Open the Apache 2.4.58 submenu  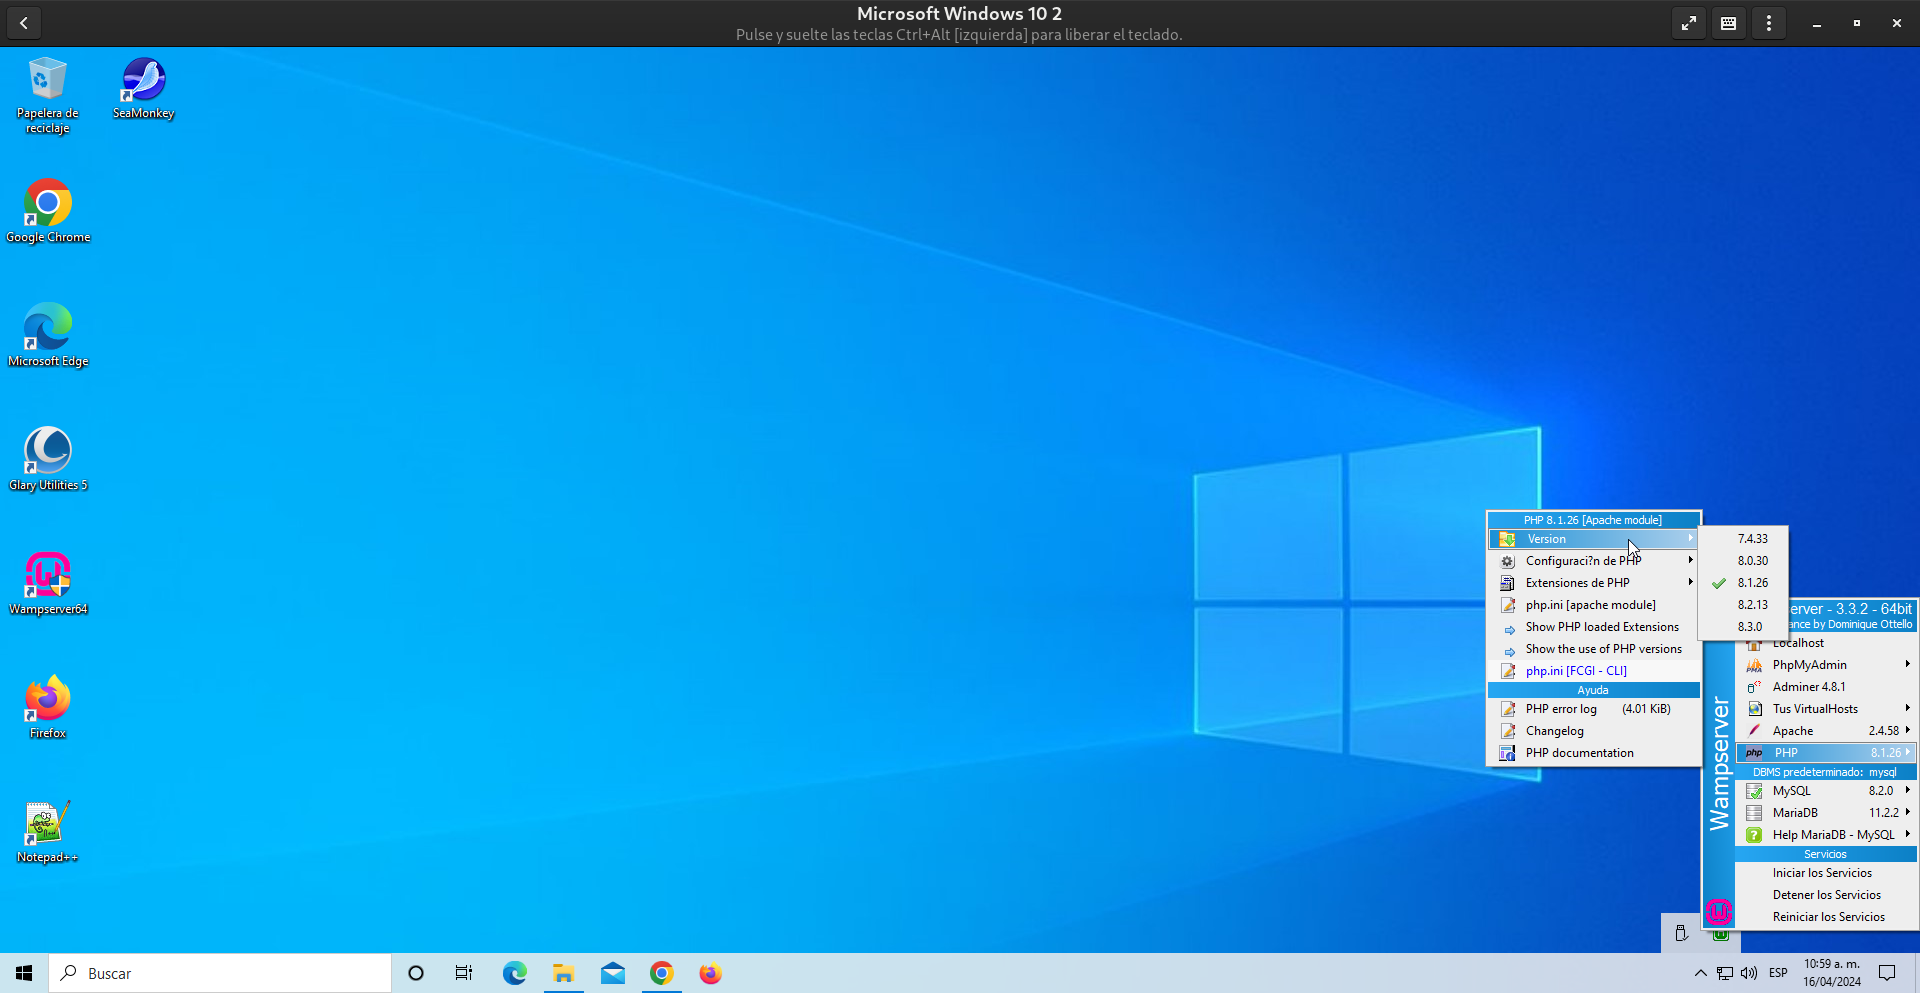[1826, 731]
